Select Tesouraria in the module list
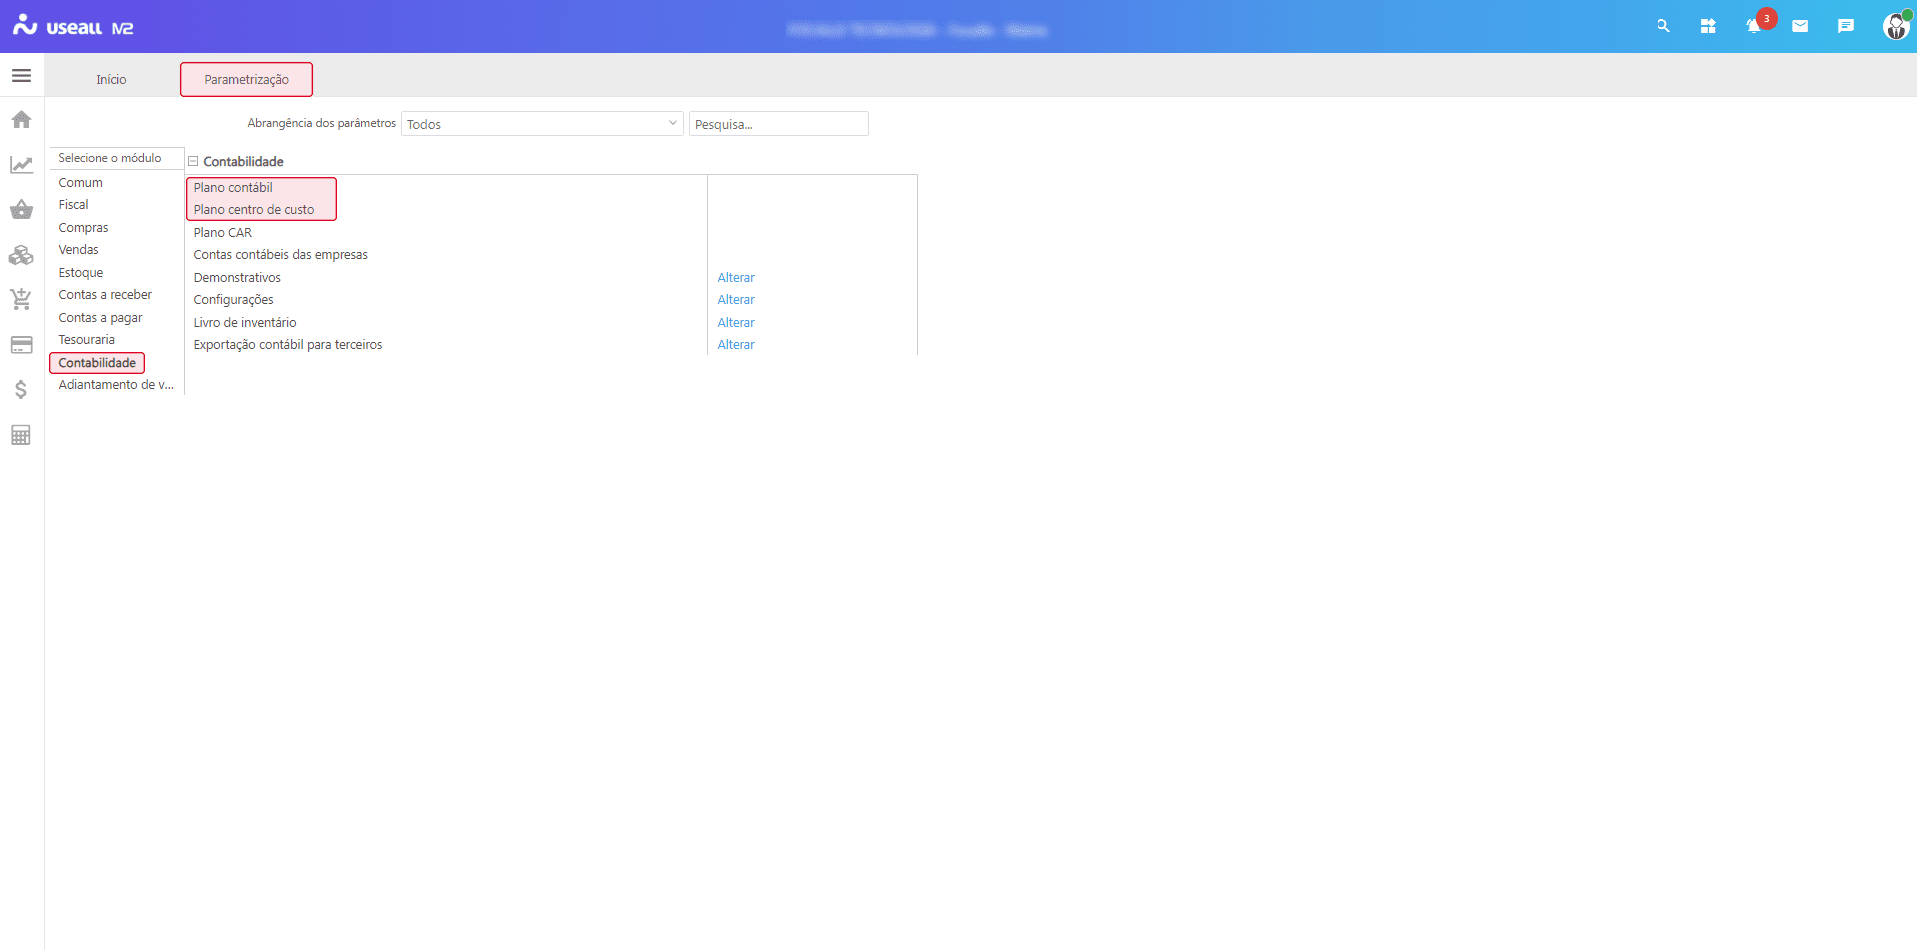This screenshot has width=1917, height=950. click(87, 340)
